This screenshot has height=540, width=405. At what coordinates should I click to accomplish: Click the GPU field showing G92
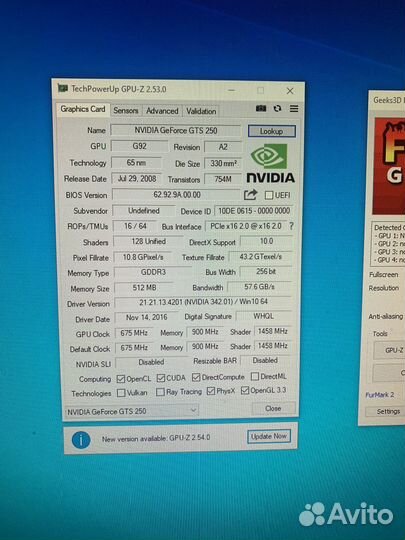(x=139, y=146)
